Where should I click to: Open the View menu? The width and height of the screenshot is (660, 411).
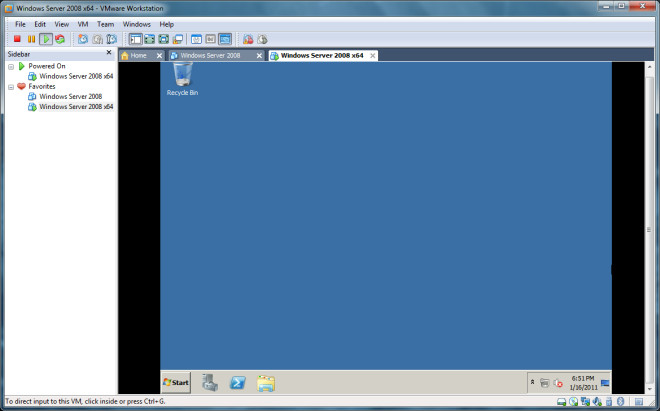[x=61, y=24]
